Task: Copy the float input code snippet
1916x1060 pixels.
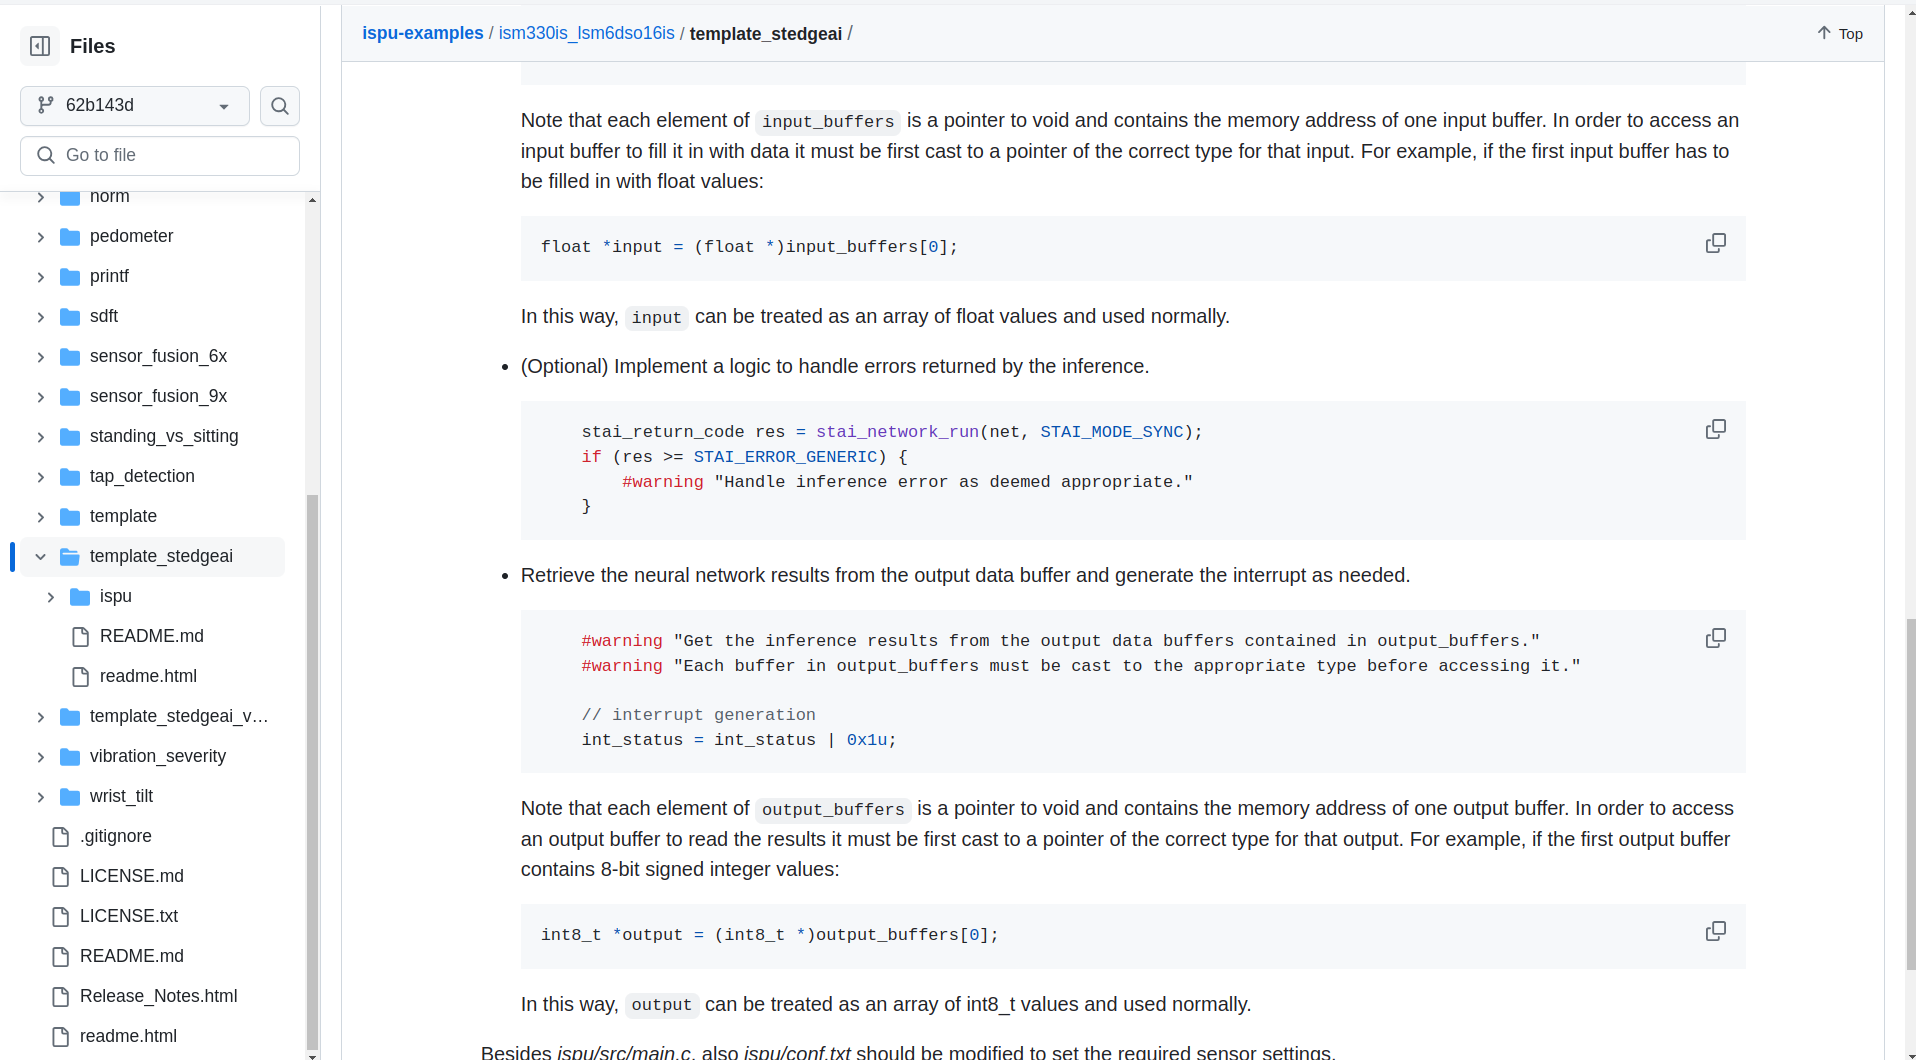Action: (1715, 242)
